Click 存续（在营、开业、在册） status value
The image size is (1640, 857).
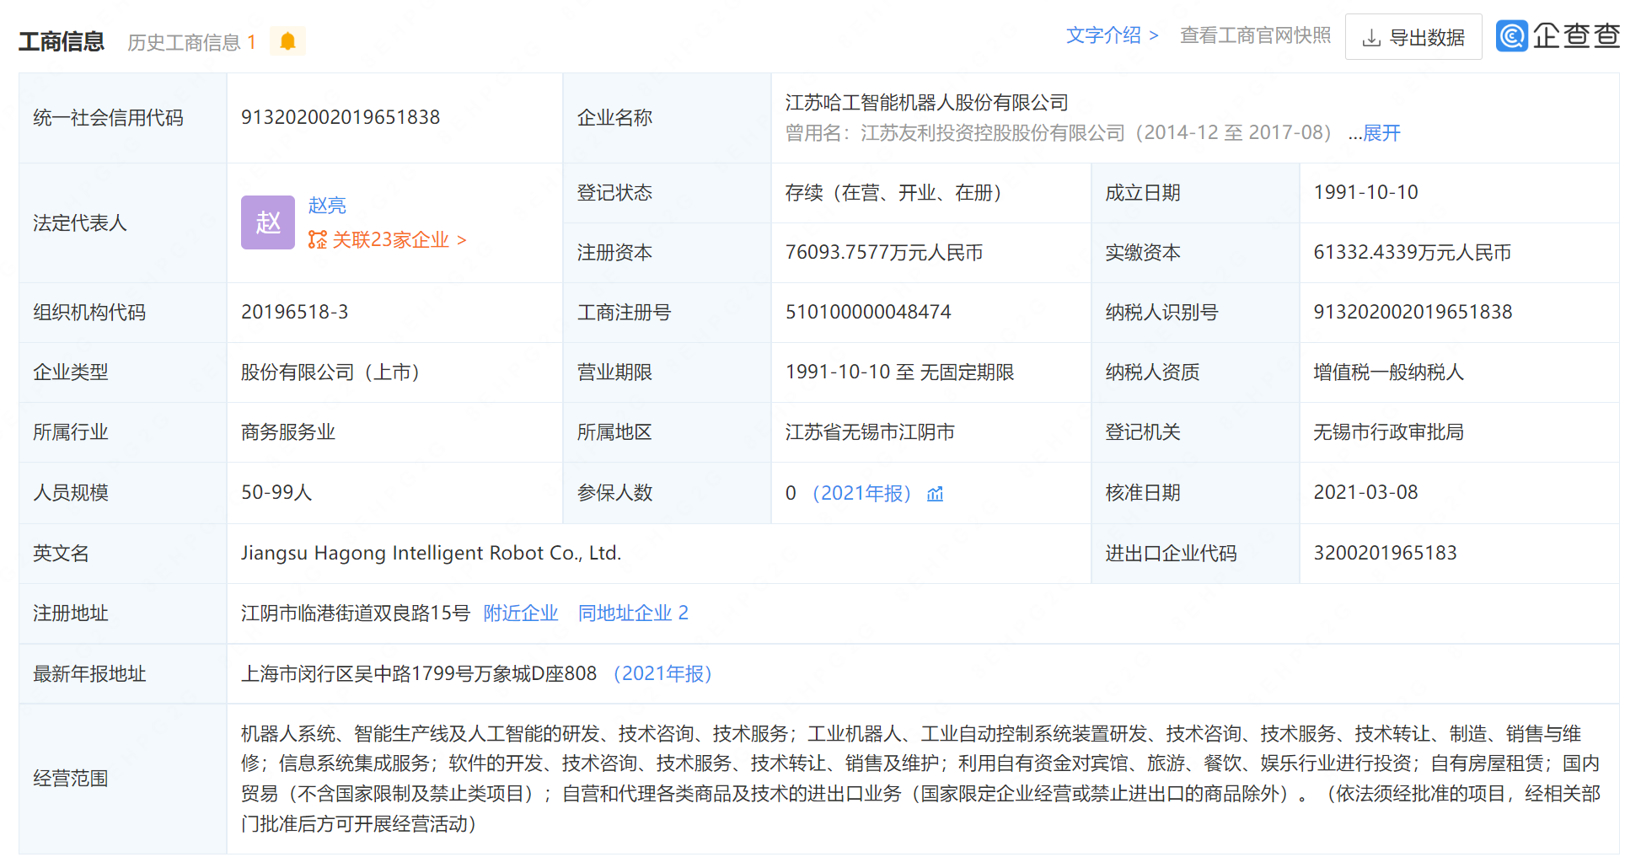[898, 192]
